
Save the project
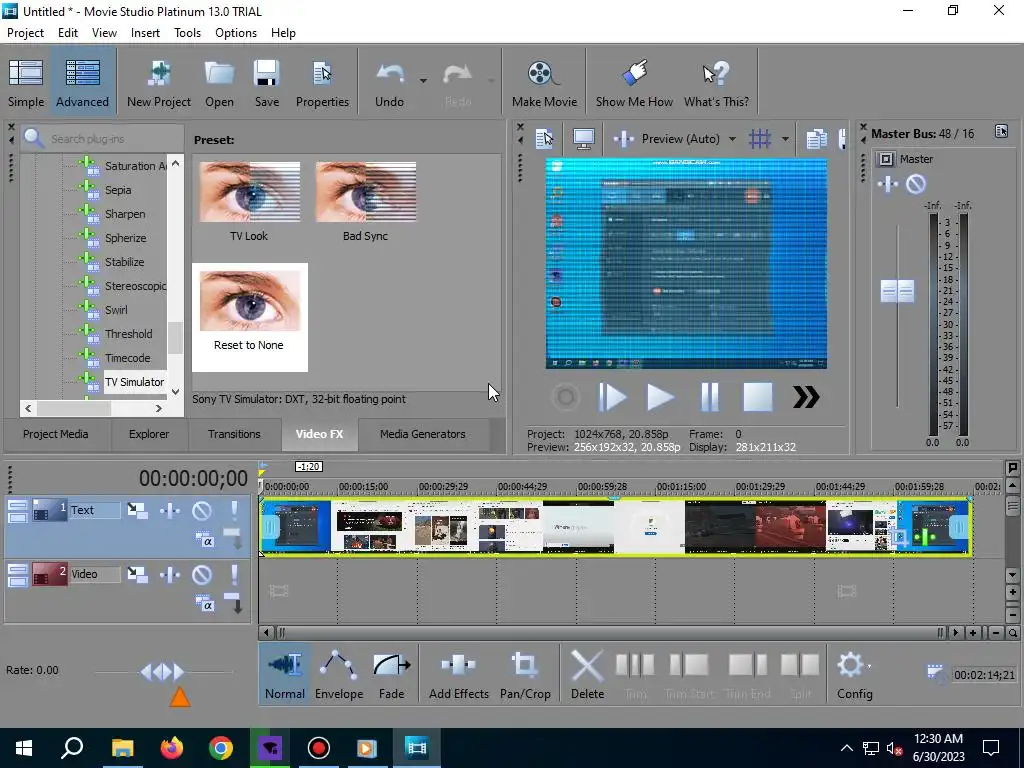266,83
